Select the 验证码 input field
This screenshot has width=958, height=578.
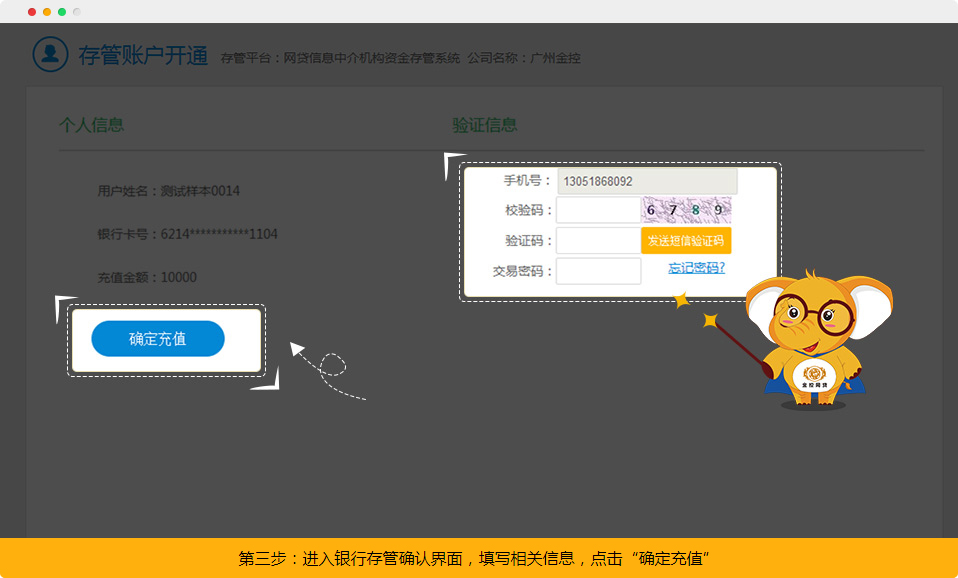point(598,241)
